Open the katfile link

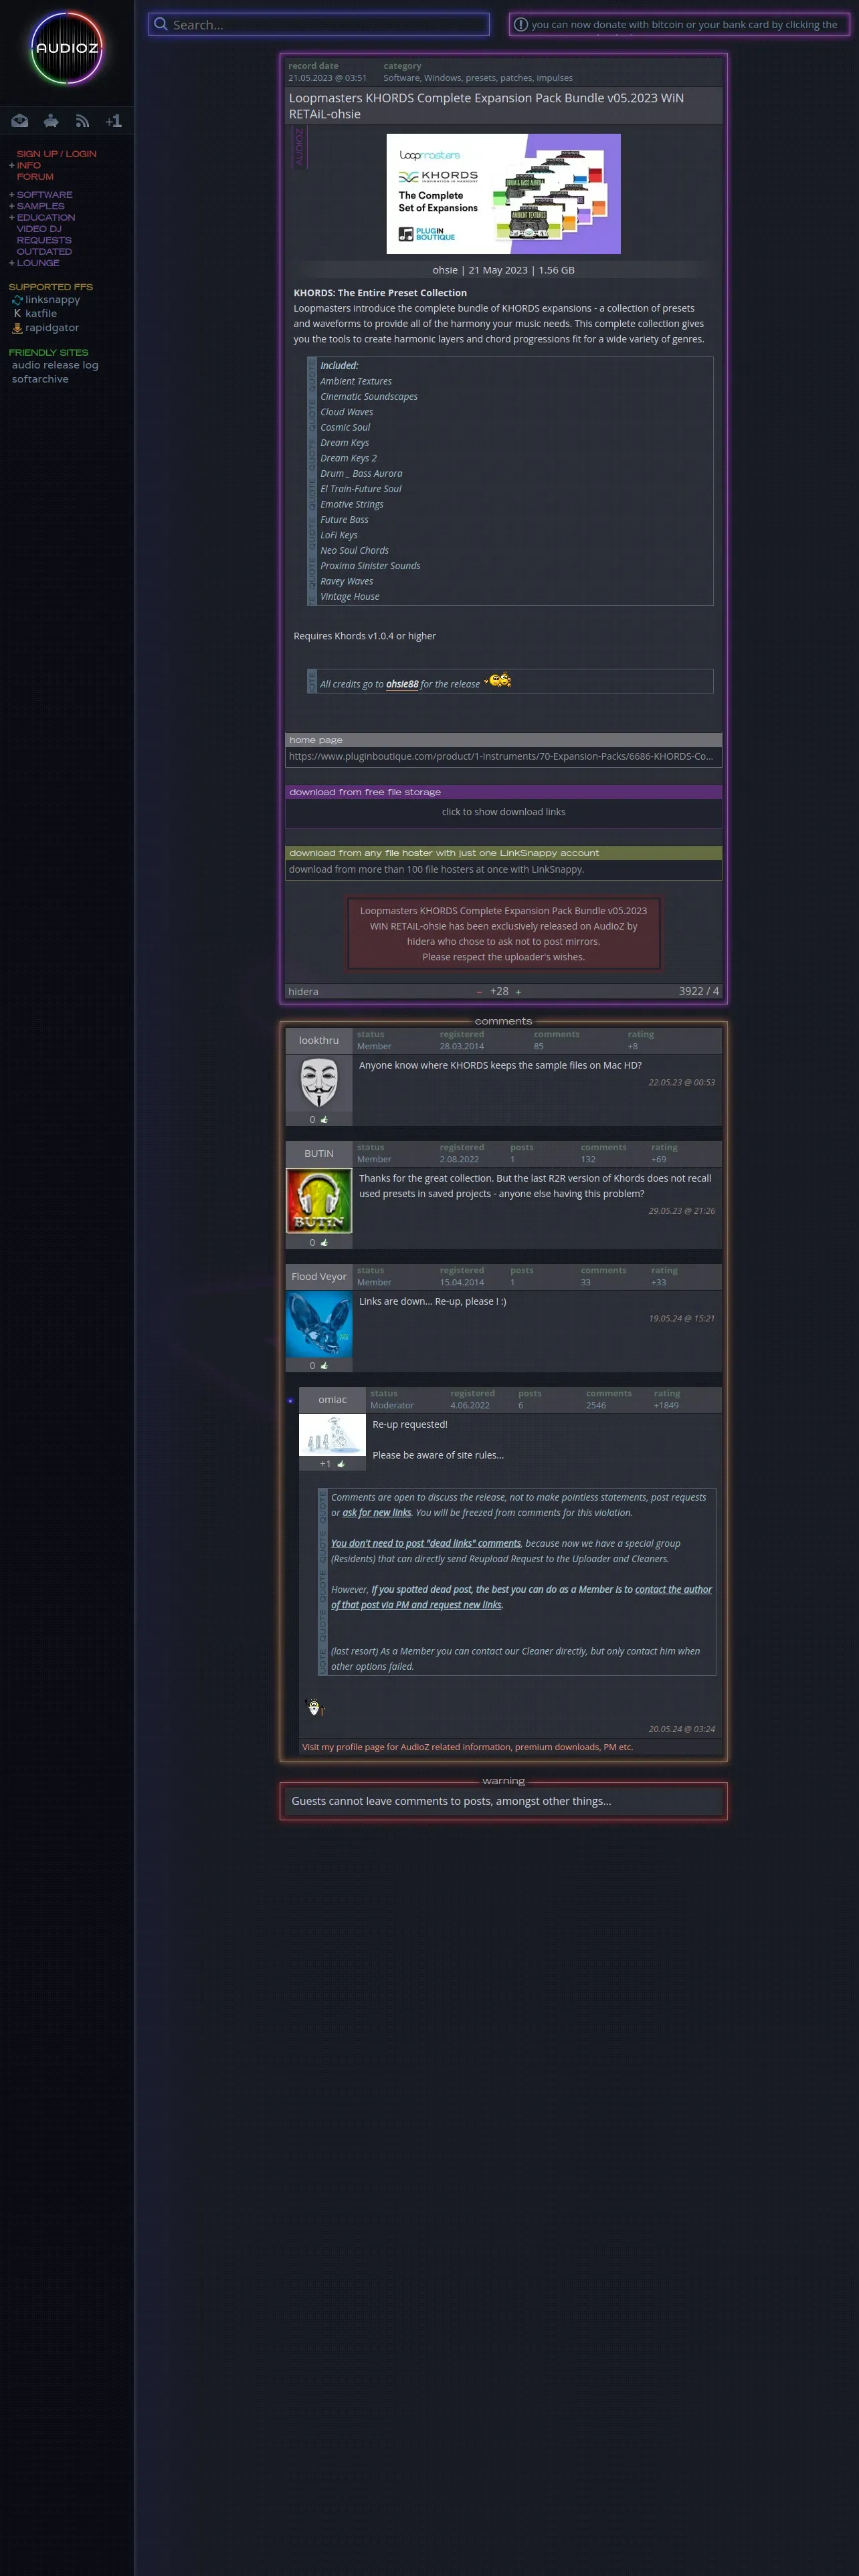[41, 314]
